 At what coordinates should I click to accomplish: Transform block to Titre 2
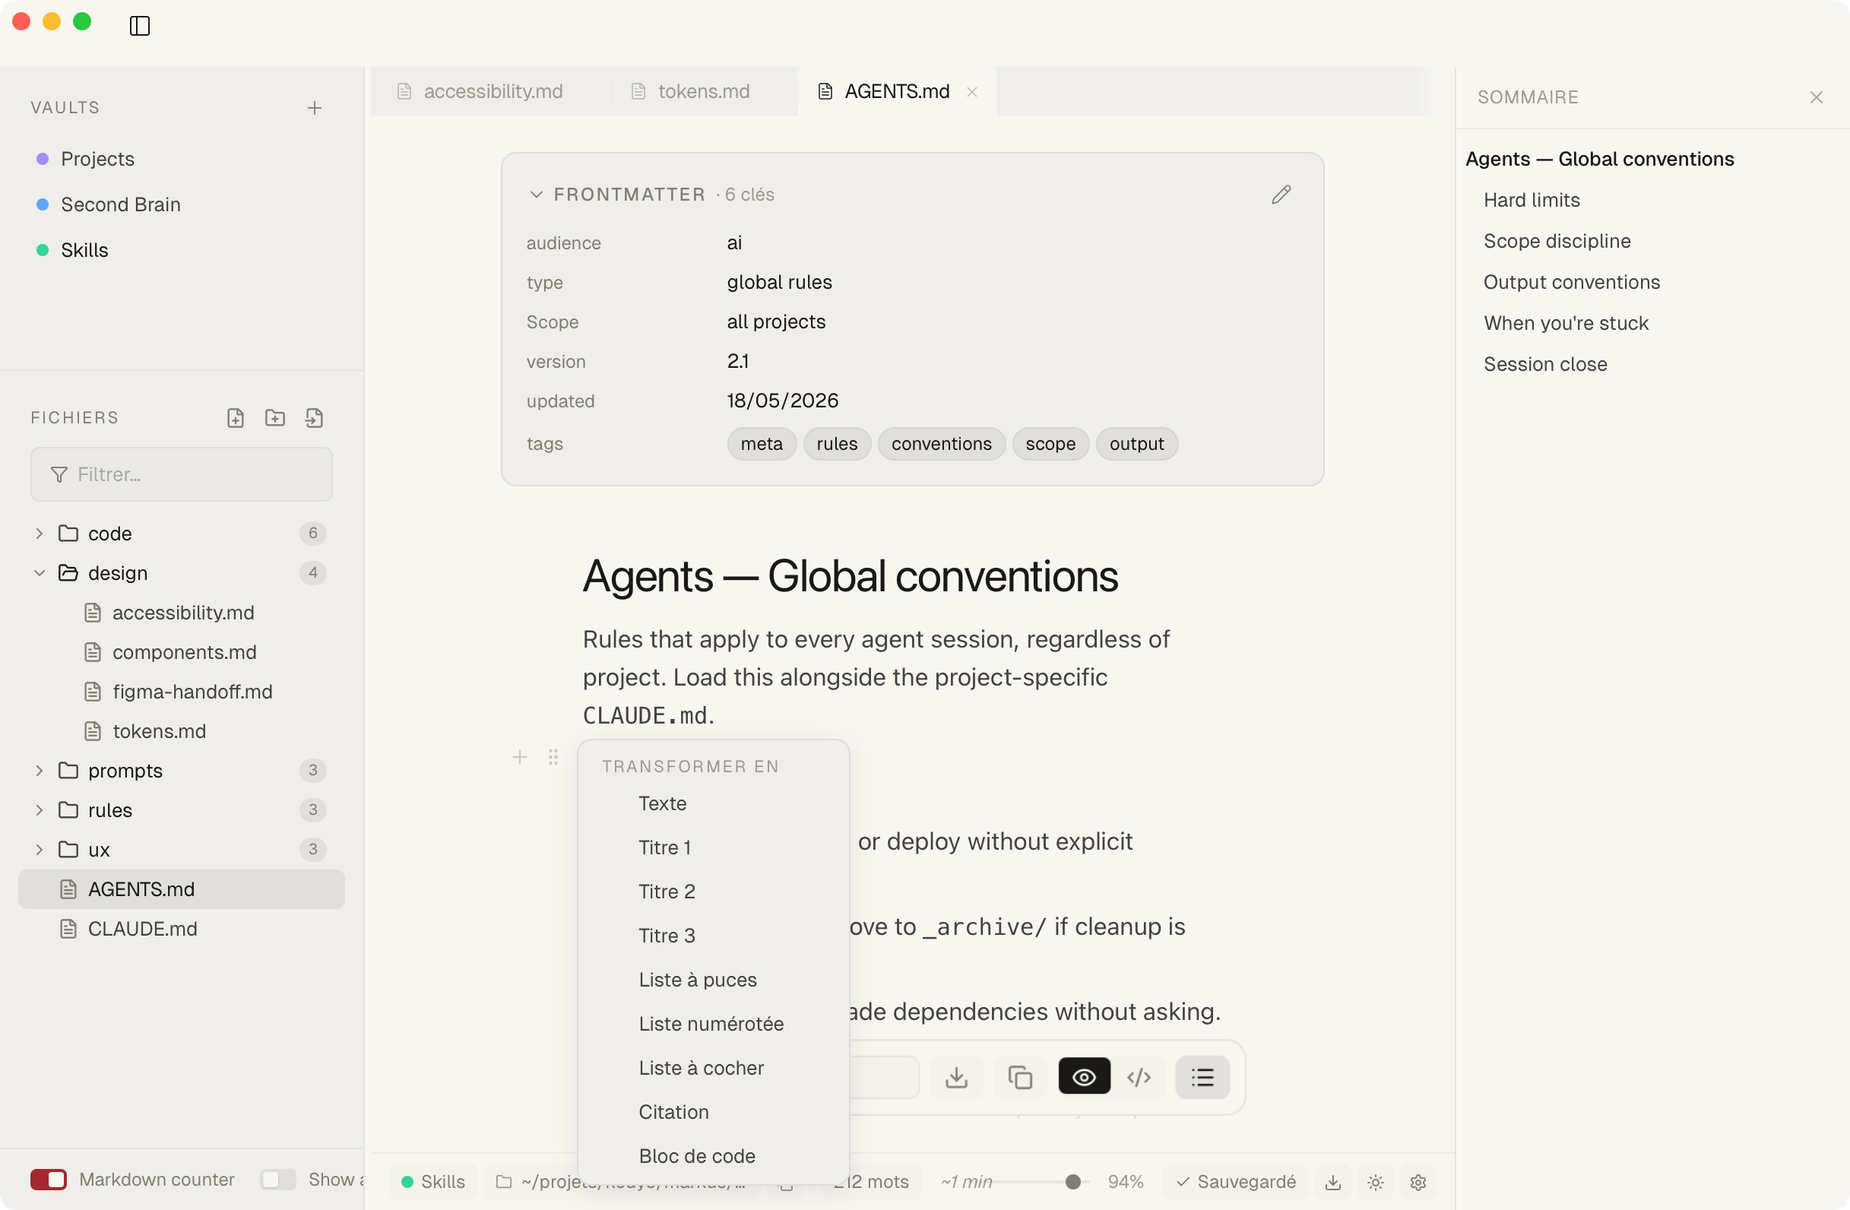[x=713, y=892]
